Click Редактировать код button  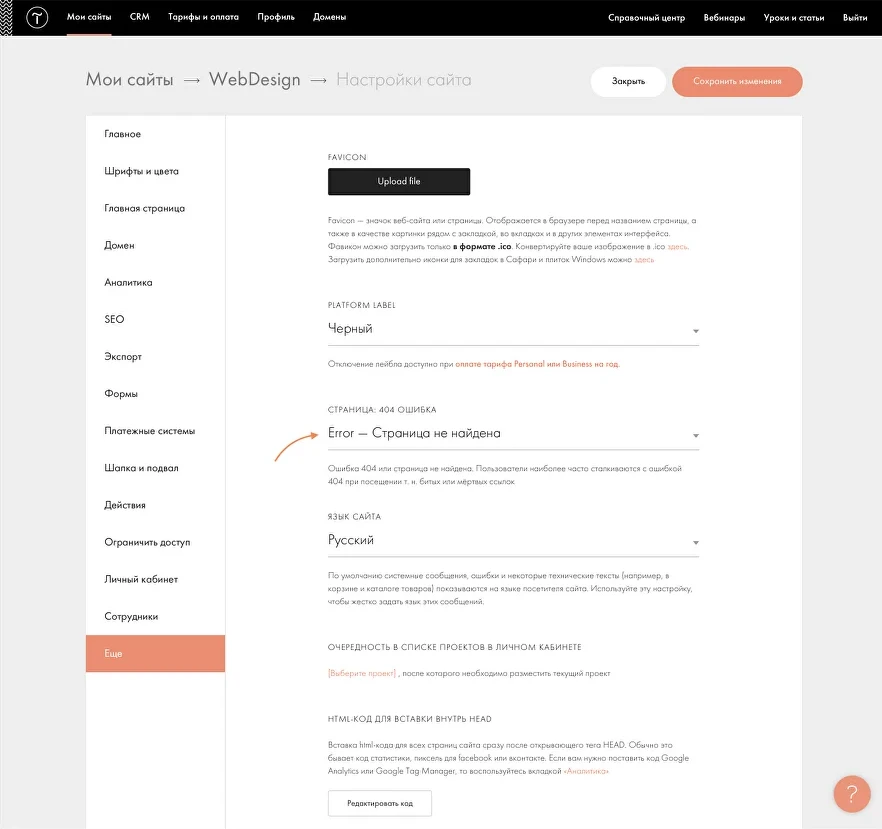[x=379, y=803]
